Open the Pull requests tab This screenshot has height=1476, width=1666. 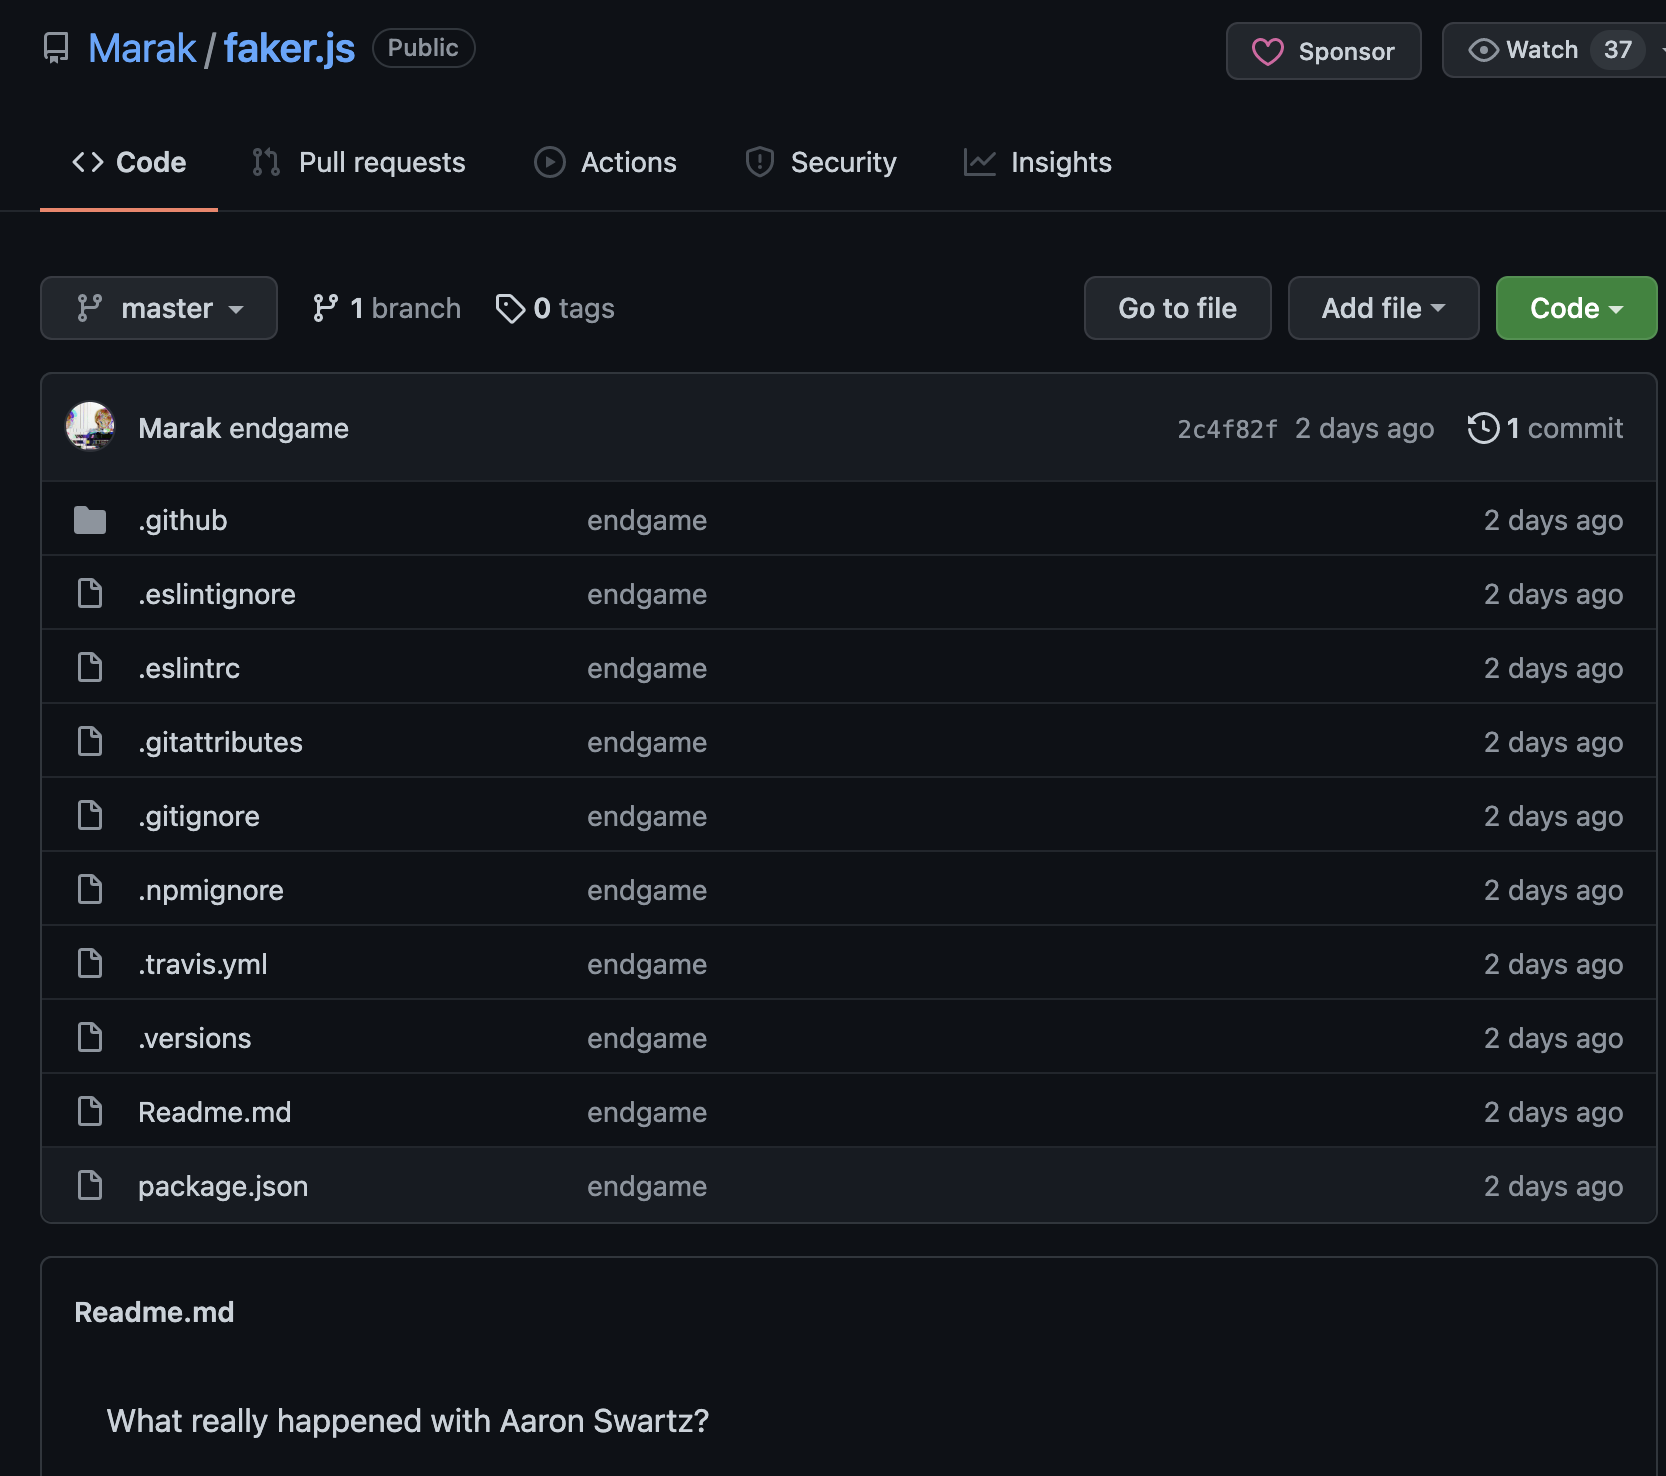tap(359, 162)
